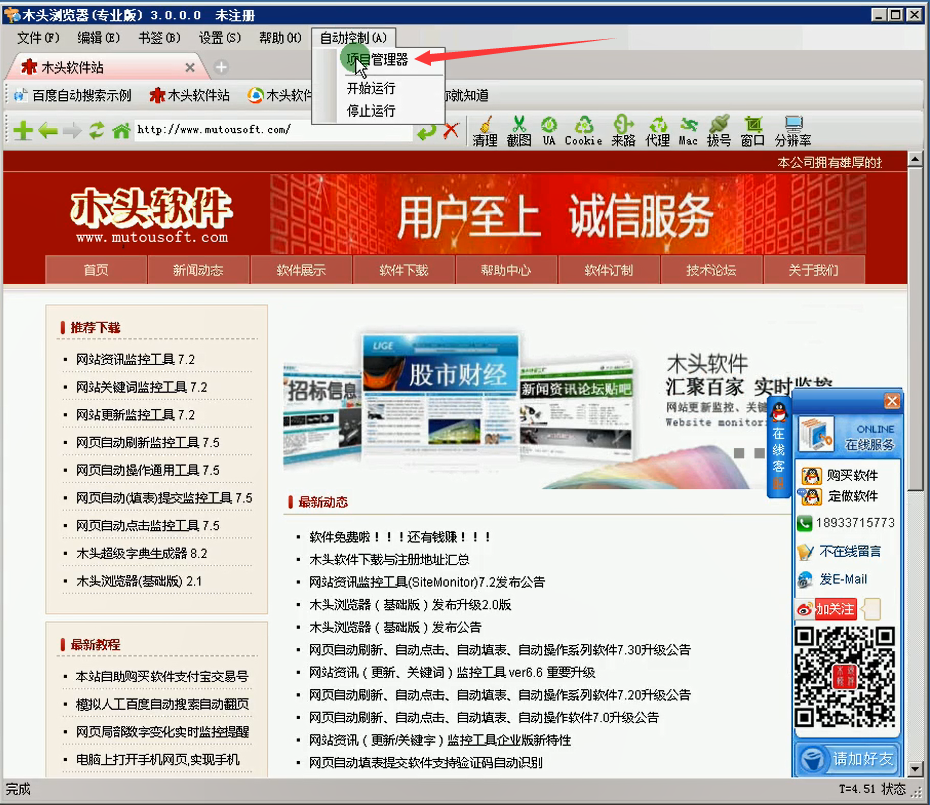This screenshot has width=930, height=805.
Task: Click the QQ 定做软件 penguin icon
Action: tap(811, 495)
